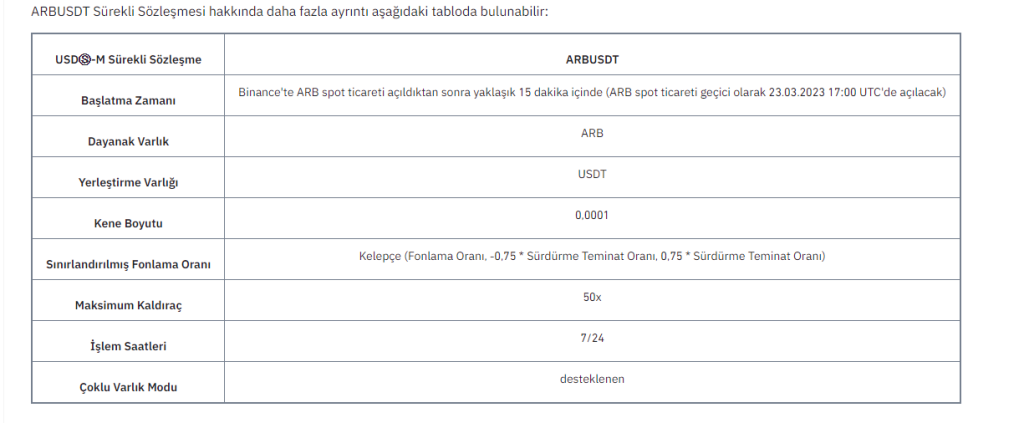This screenshot has height=423, width=1024.
Task: Click the Başlatma Zamanı row label
Action: coord(127,100)
